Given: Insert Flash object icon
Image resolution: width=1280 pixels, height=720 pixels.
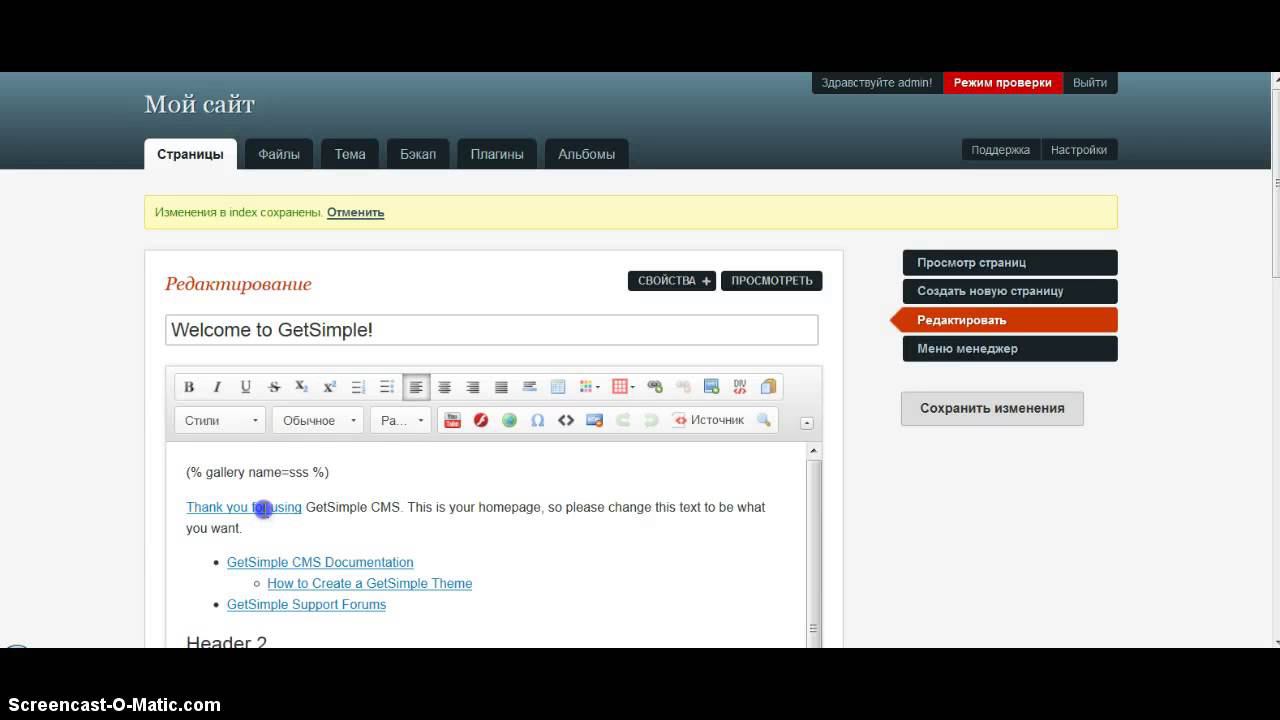Looking at the screenshot, I should tap(481, 421).
